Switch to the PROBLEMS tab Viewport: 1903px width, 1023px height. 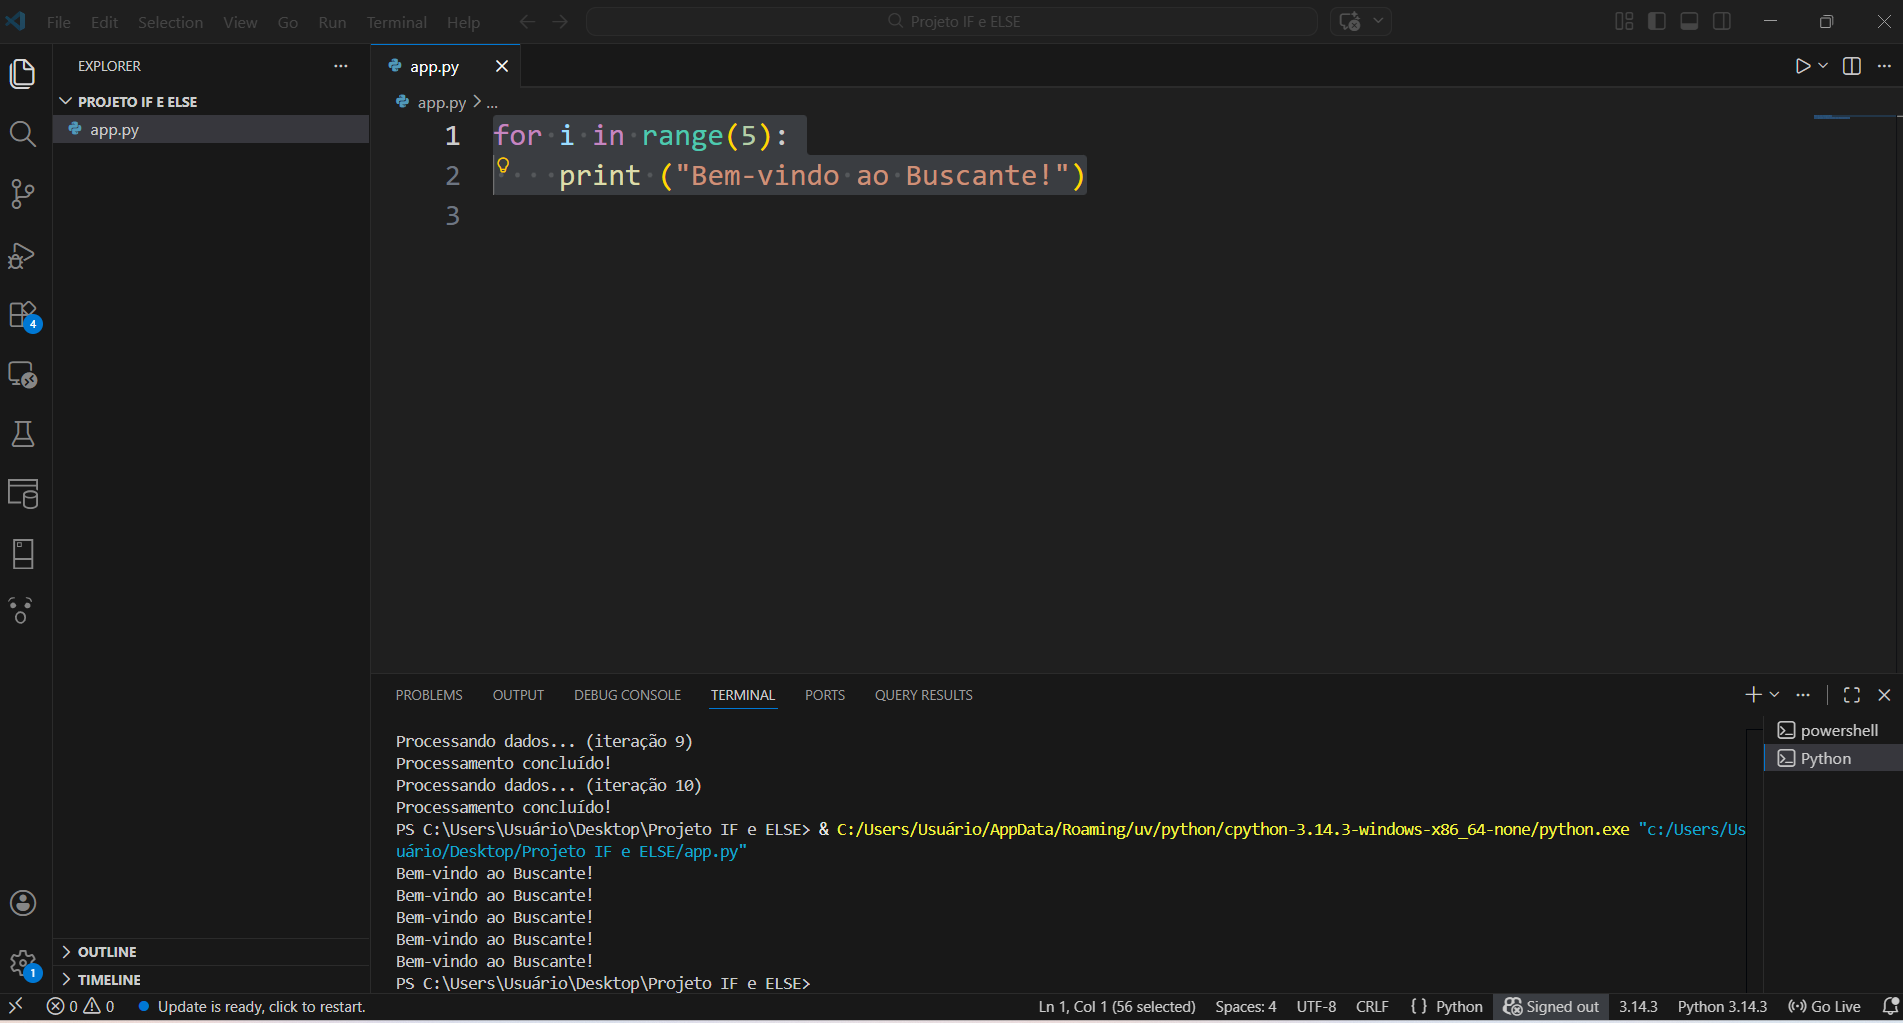(x=428, y=695)
